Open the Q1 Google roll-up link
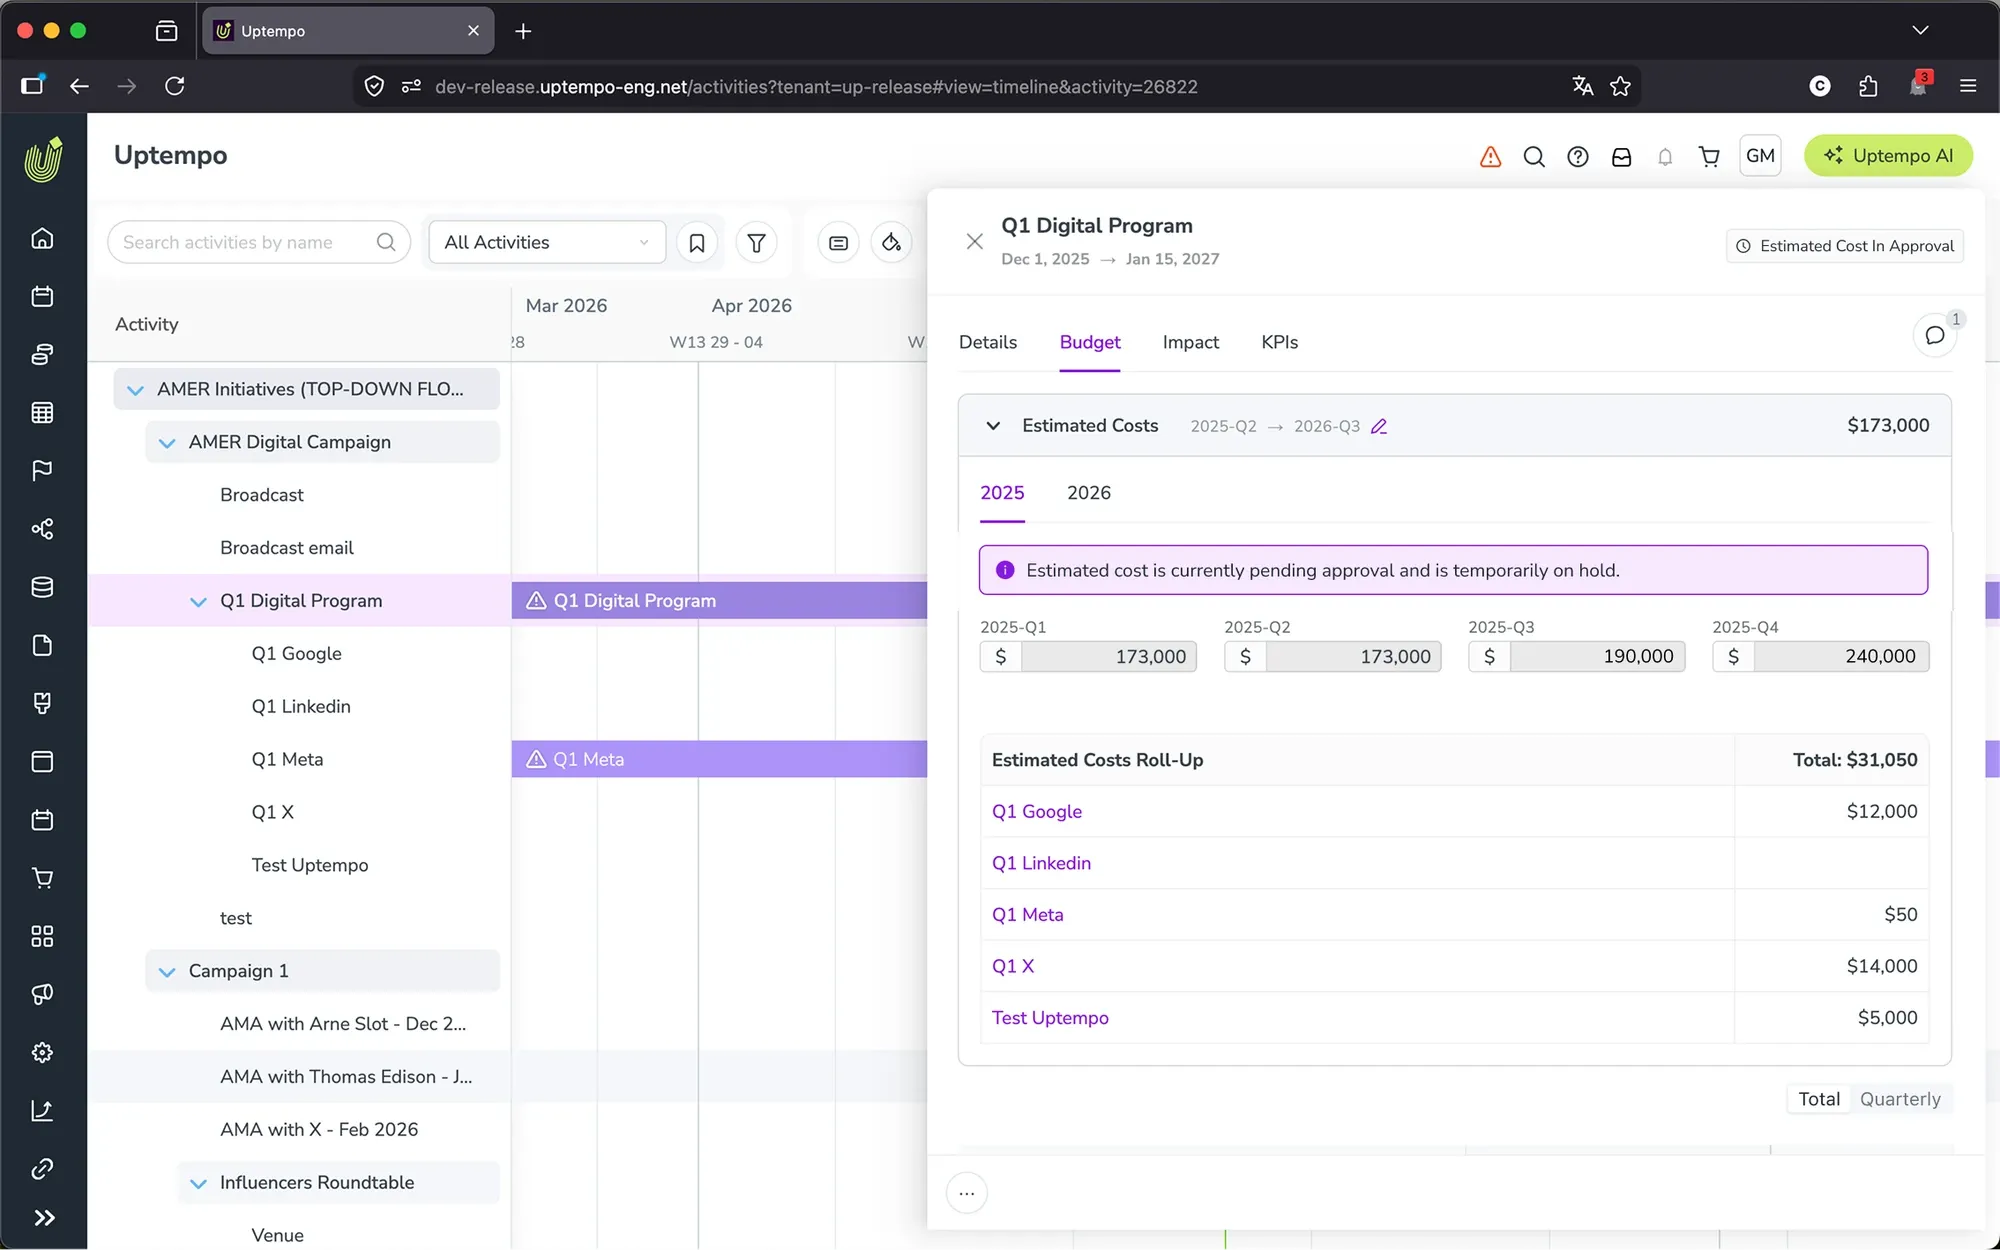Screen dimensions: 2000x1250 pos(1037,812)
